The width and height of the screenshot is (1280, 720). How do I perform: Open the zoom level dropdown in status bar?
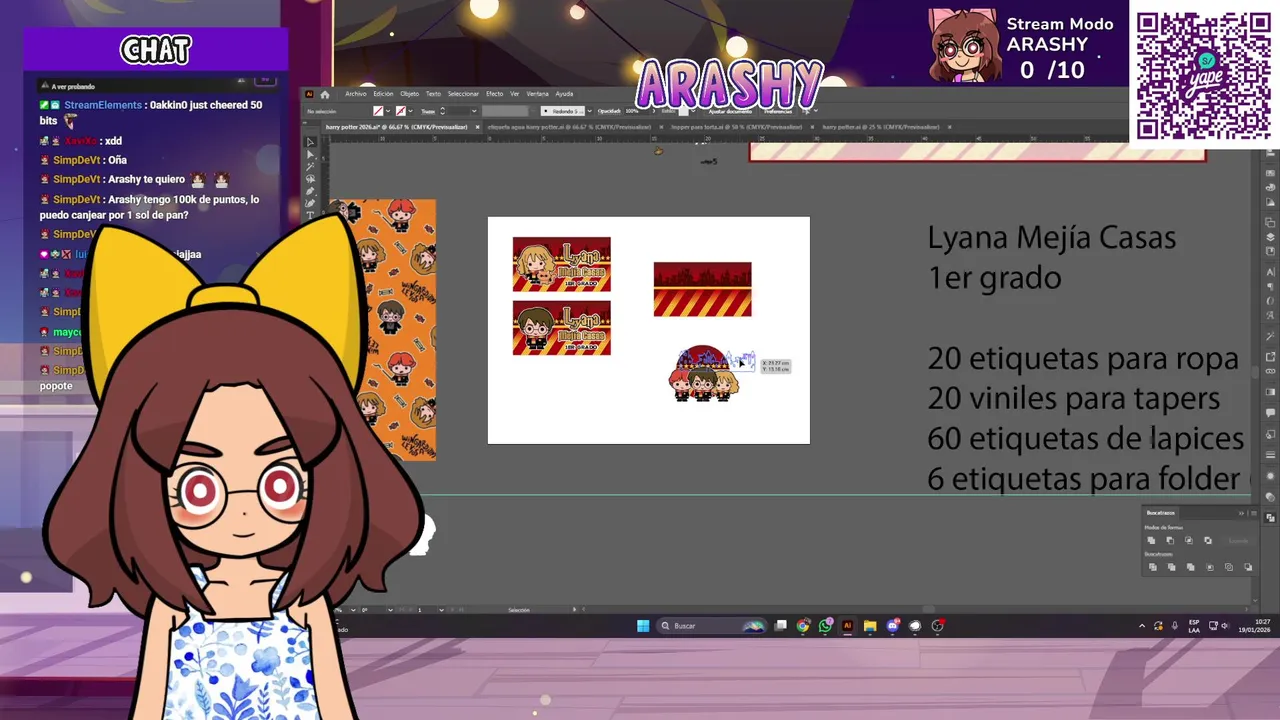[x=353, y=610]
